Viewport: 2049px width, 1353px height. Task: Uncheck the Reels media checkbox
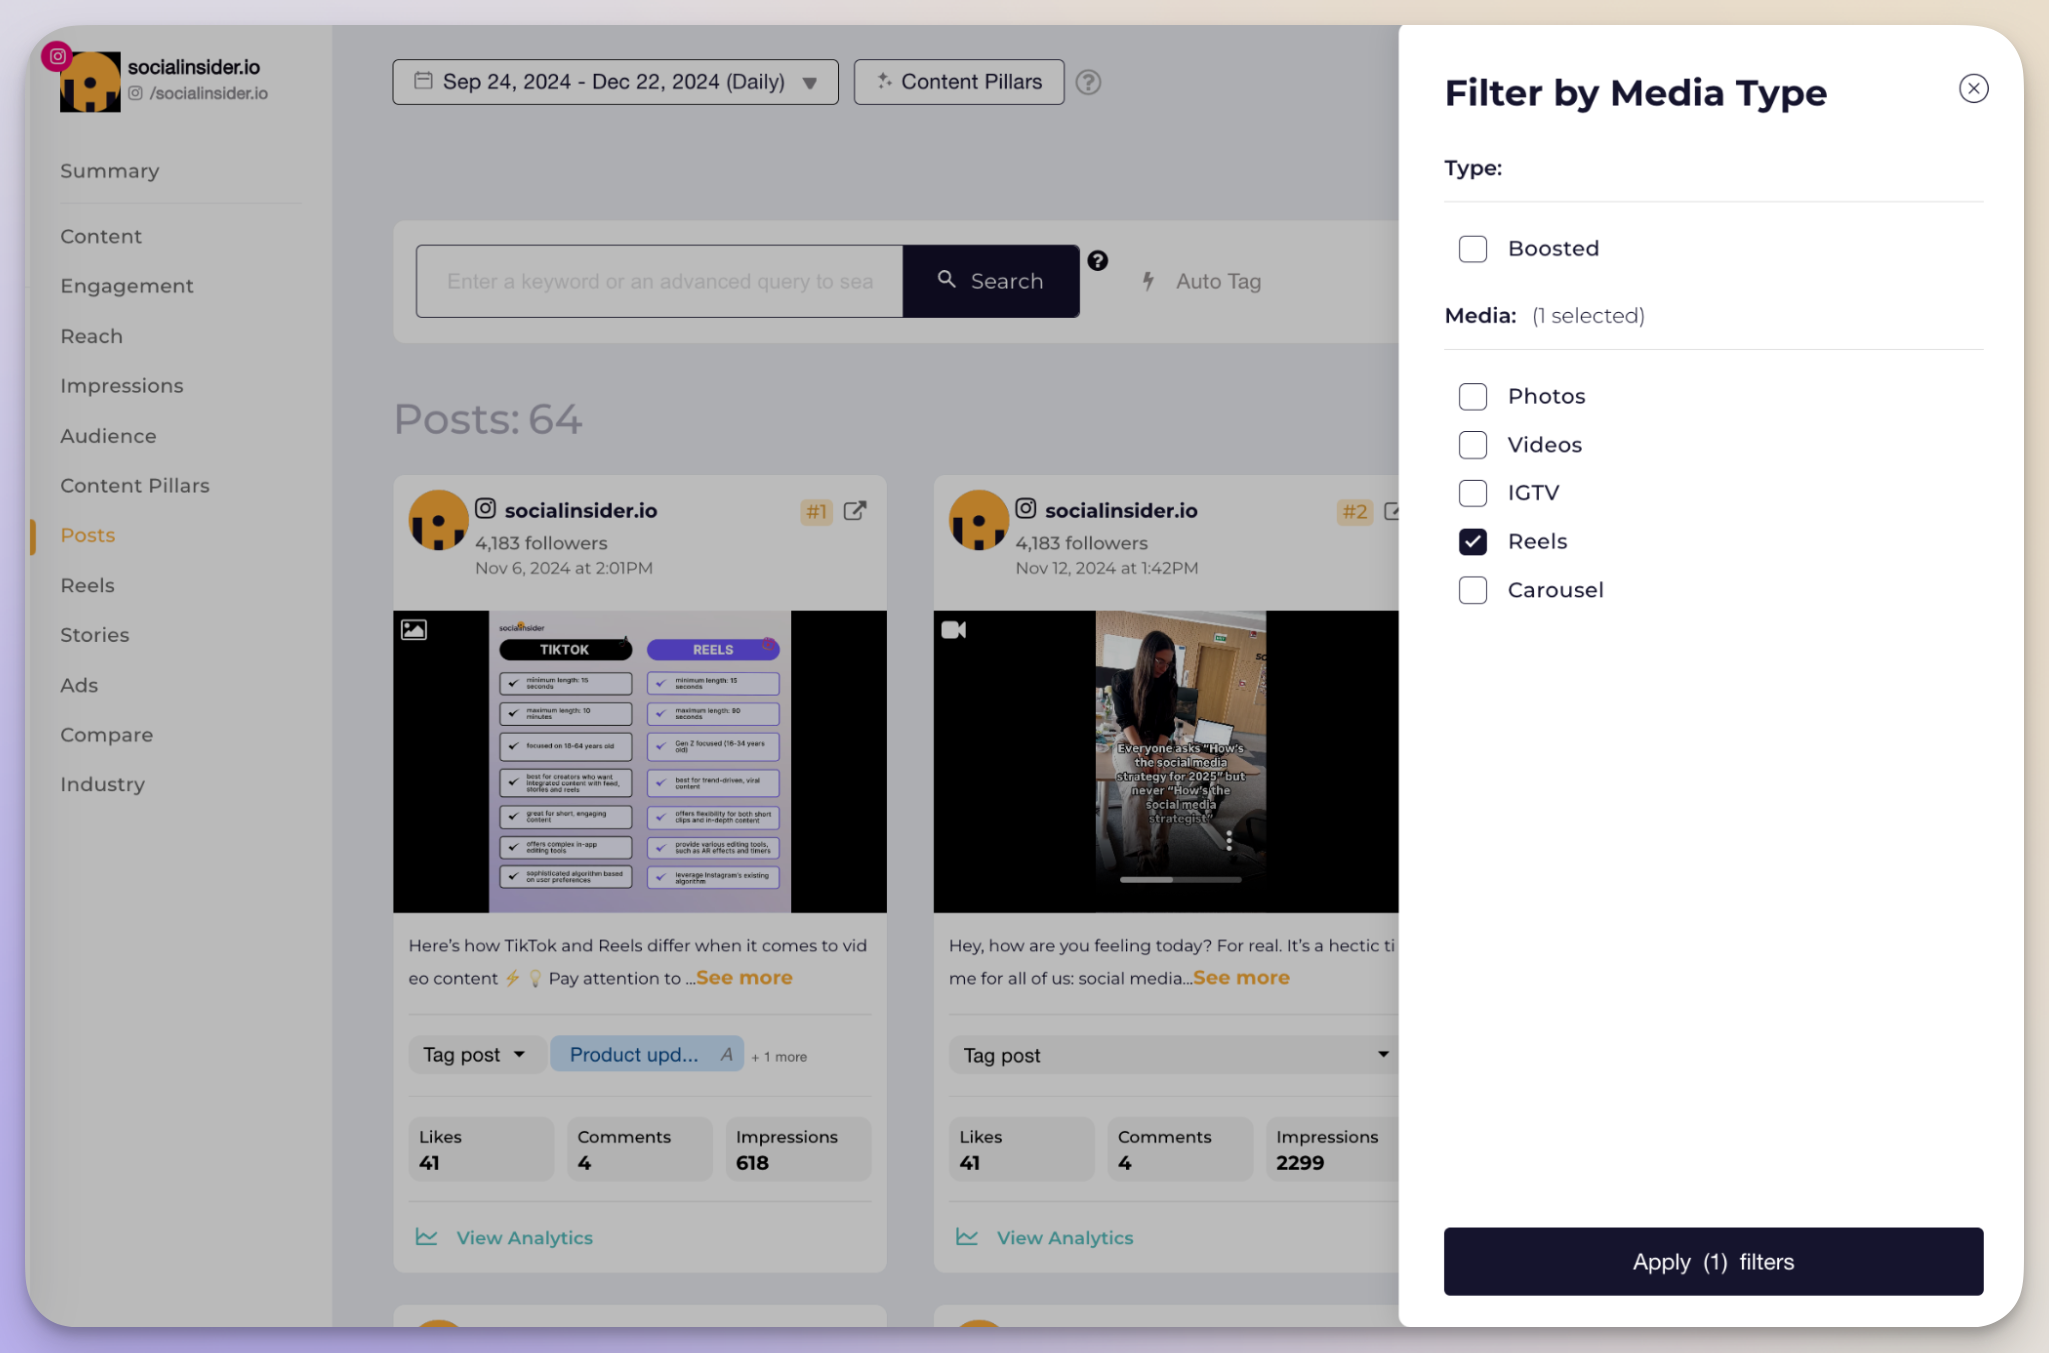click(1472, 542)
